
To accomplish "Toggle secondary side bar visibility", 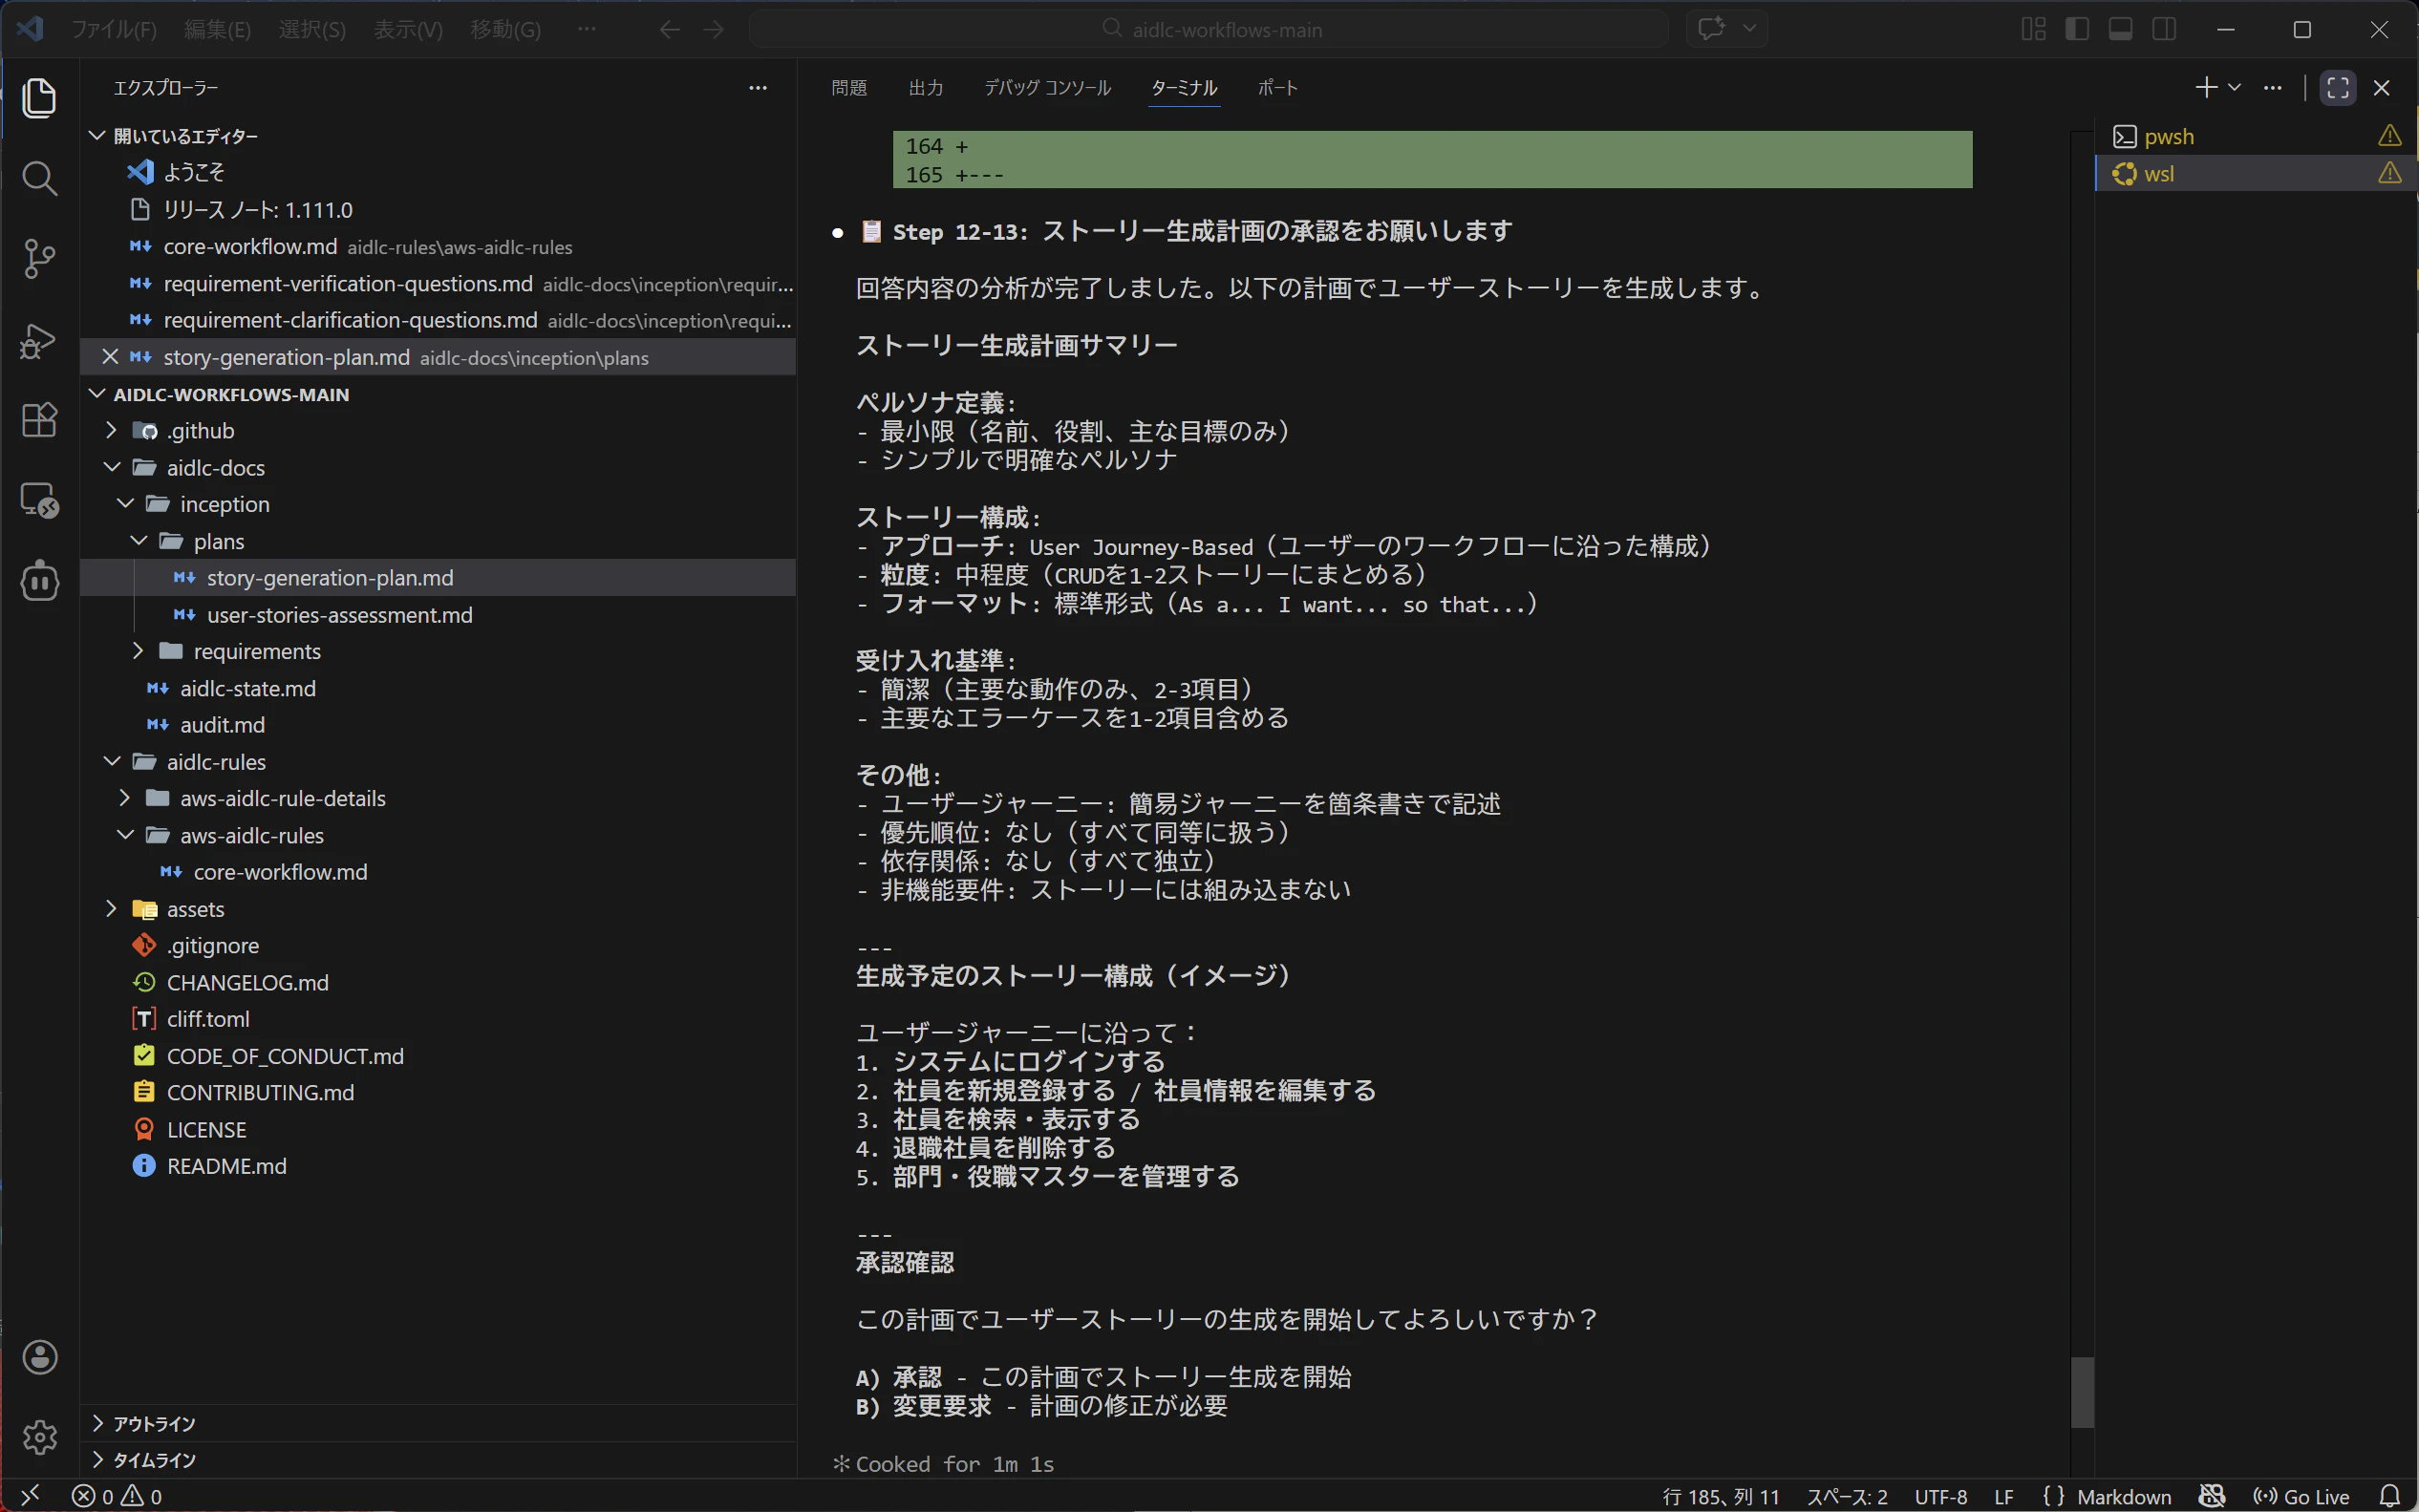I will click(x=2164, y=29).
